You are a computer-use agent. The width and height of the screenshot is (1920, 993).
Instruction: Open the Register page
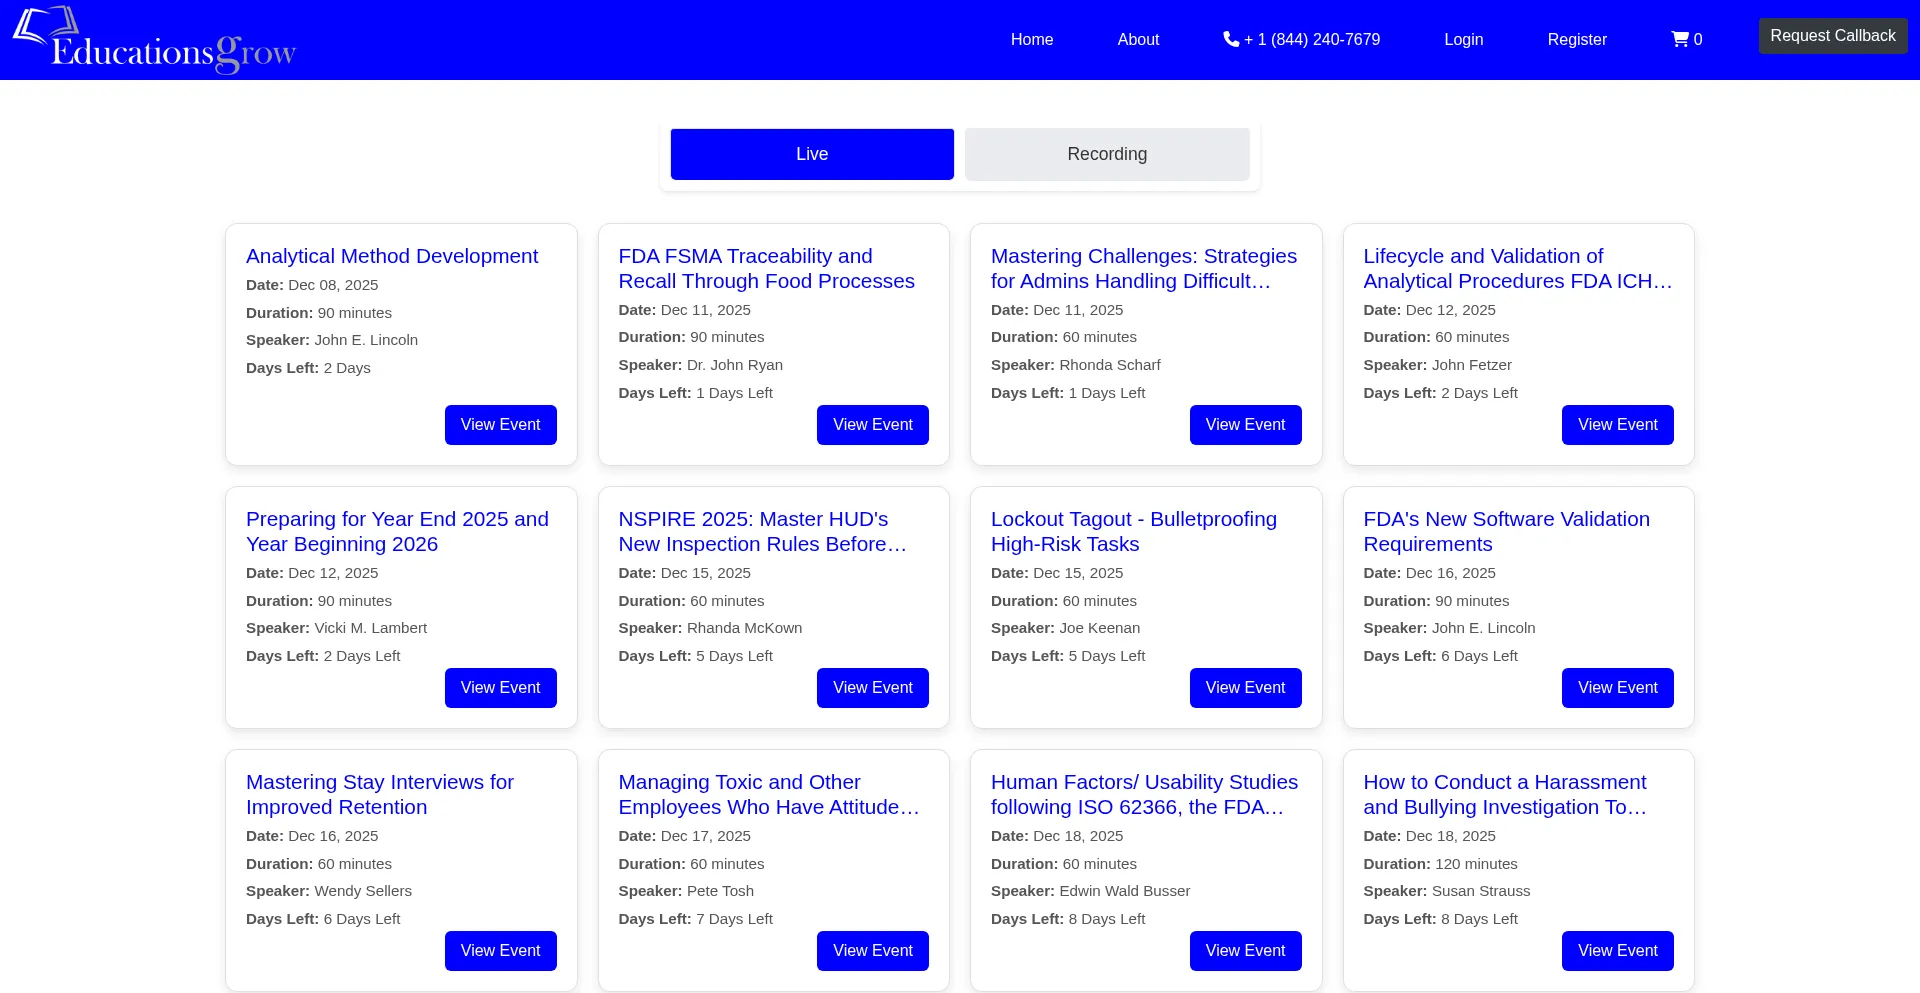click(1576, 39)
